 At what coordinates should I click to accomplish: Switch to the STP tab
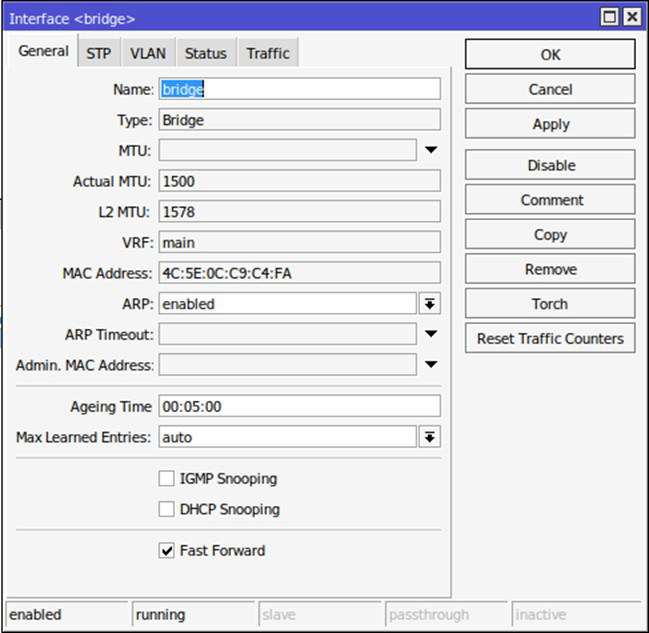98,54
